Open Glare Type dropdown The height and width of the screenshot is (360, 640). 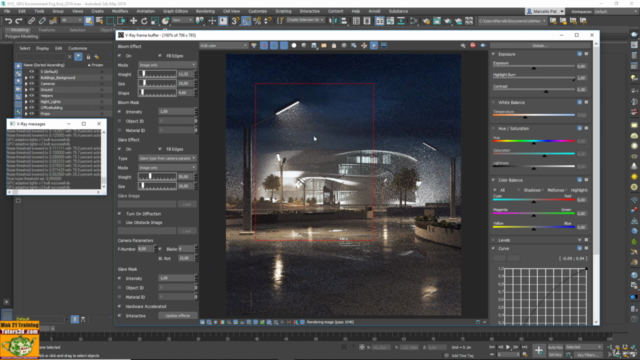pyautogui.click(x=167, y=158)
